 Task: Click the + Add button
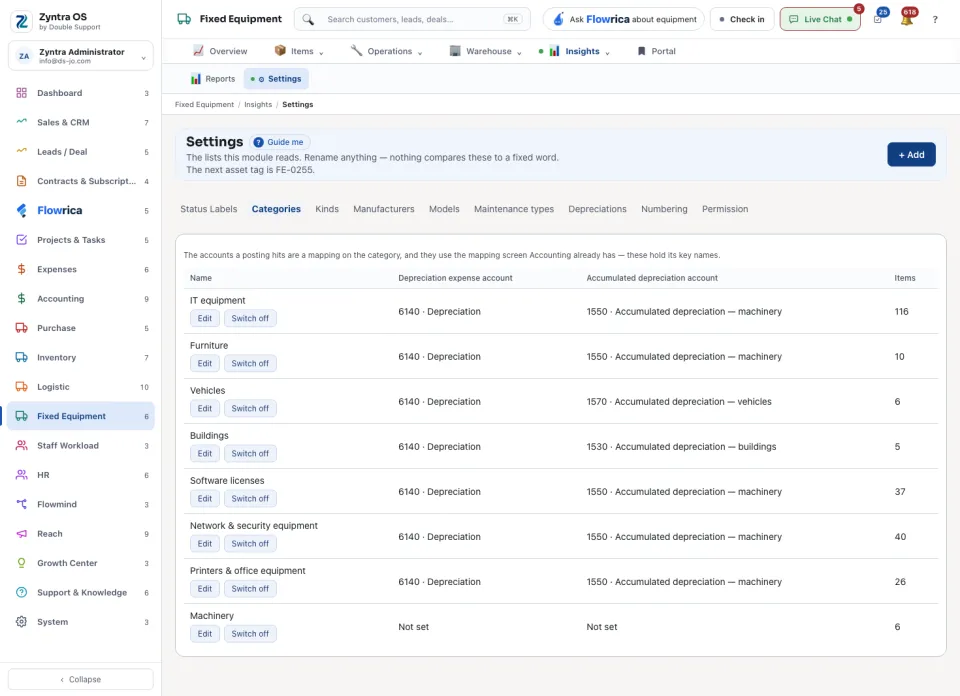[911, 155]
